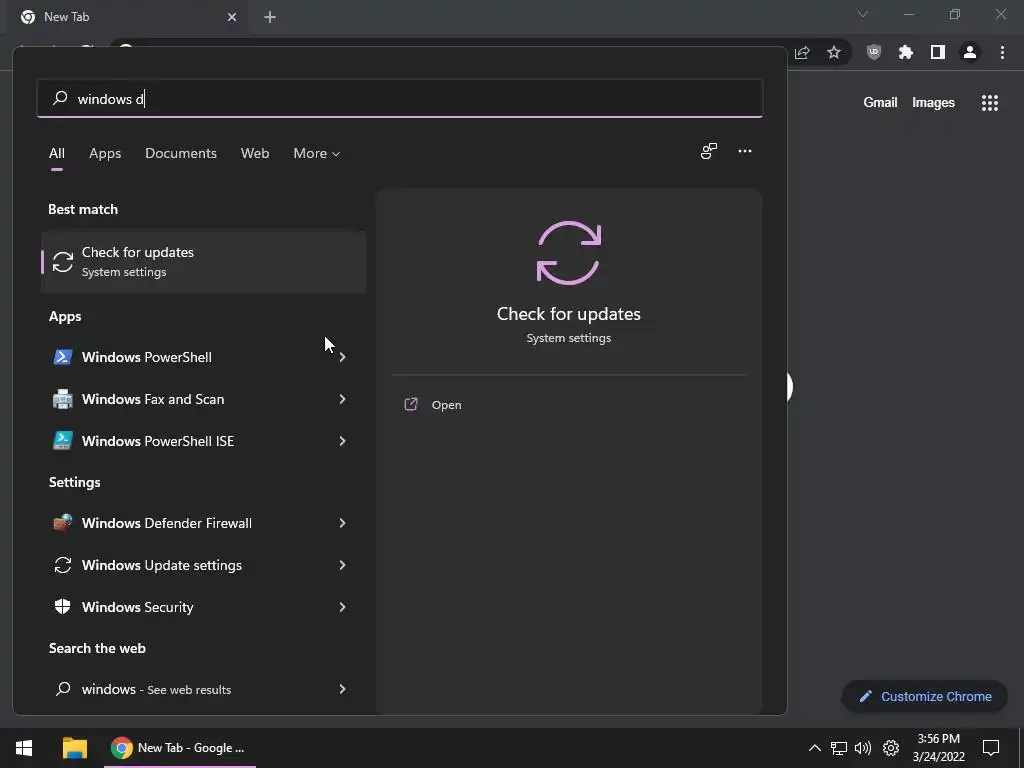The image size is (1024, 768).
Task: Open Chrome's tab search dropdown arrow
Action: pyautogui.click(x=863, y=14)
